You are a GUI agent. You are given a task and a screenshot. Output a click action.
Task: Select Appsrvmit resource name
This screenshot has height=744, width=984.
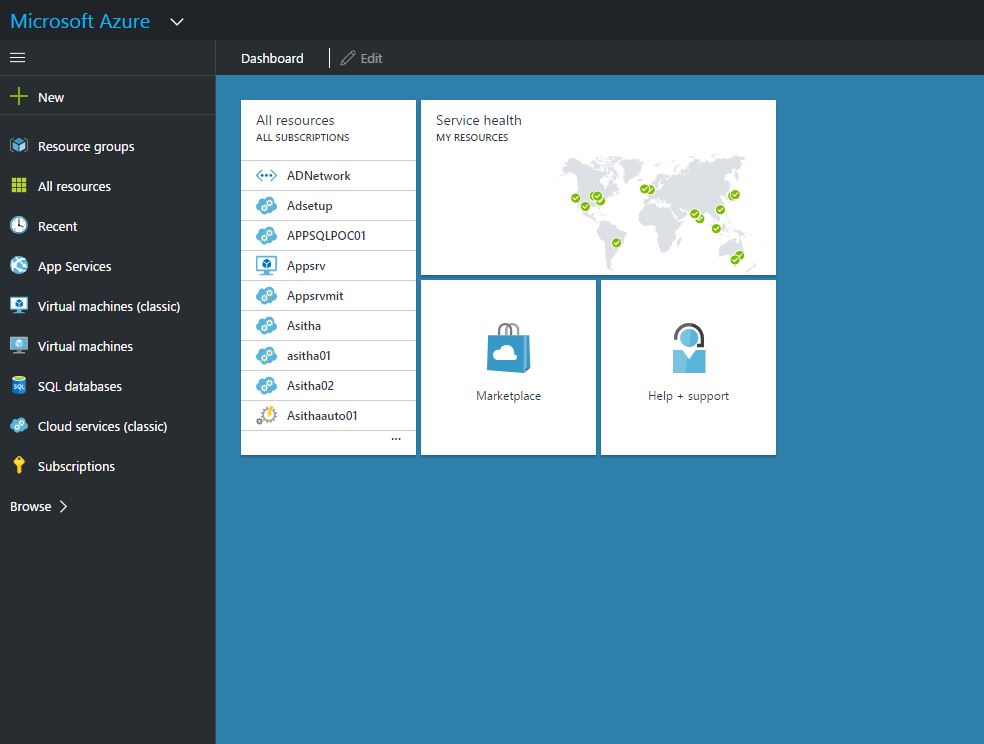(315, 296)
